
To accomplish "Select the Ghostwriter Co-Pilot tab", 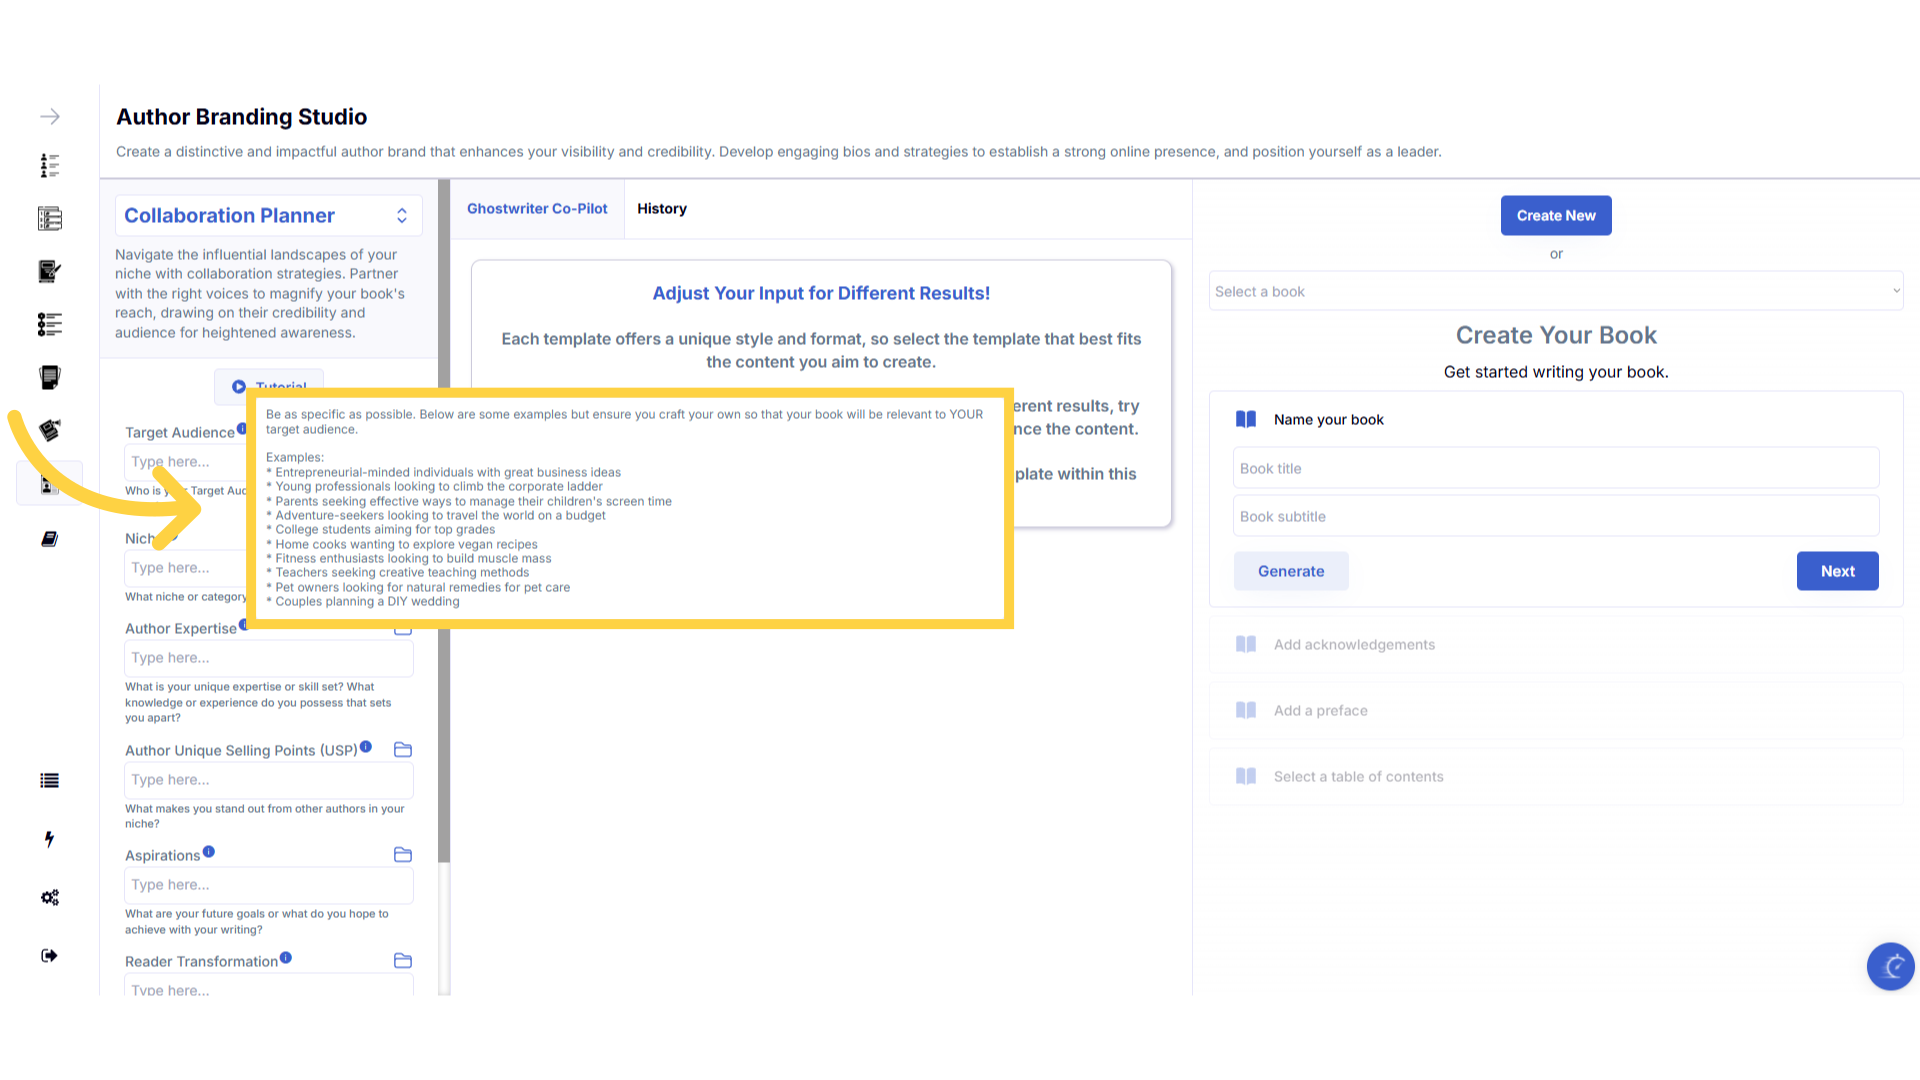I will [537, 209].
